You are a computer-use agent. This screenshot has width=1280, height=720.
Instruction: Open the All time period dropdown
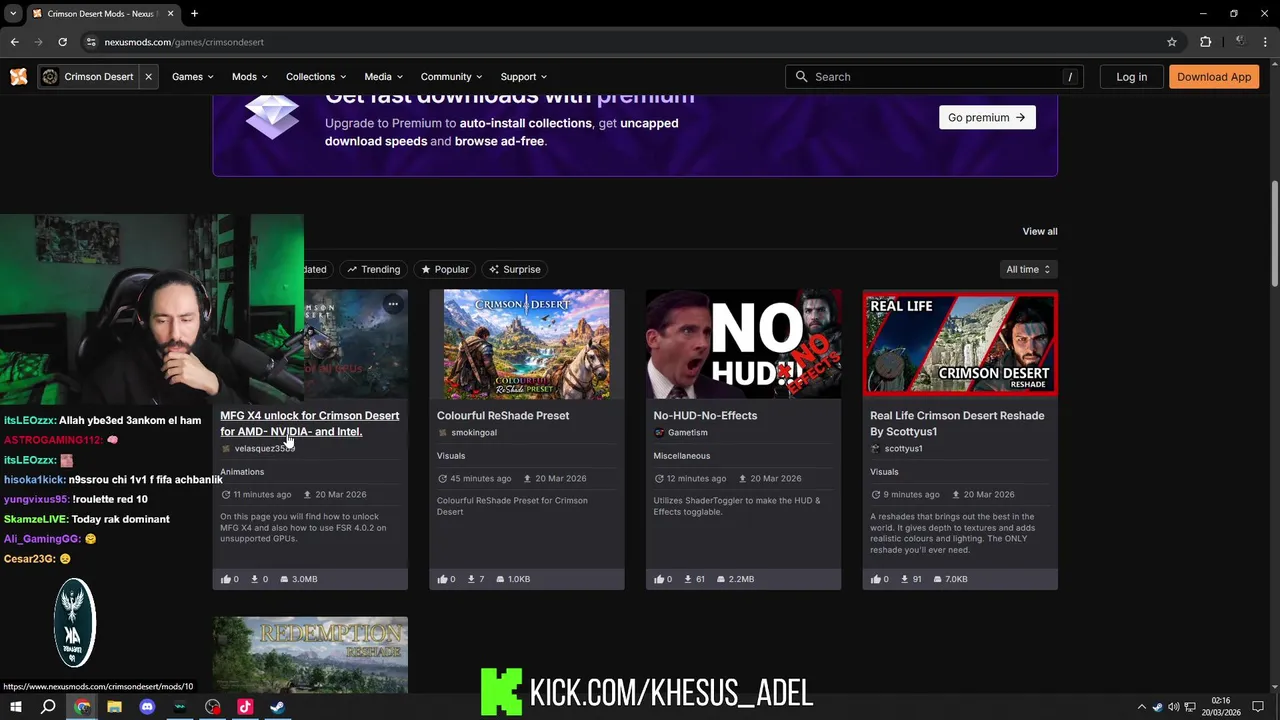click(1028, 269)
